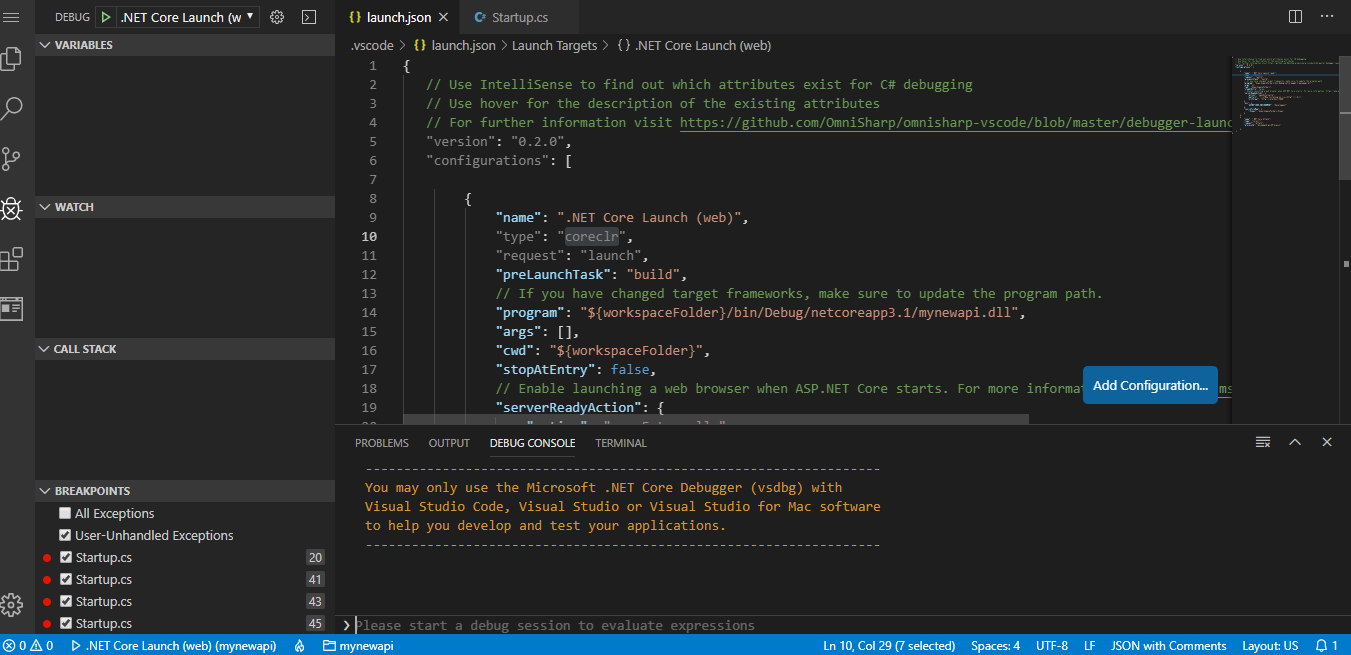Image resolution: width=1351 pixels, height=655 pixels.
Task: Open the Search view
Action: [12, 107]
